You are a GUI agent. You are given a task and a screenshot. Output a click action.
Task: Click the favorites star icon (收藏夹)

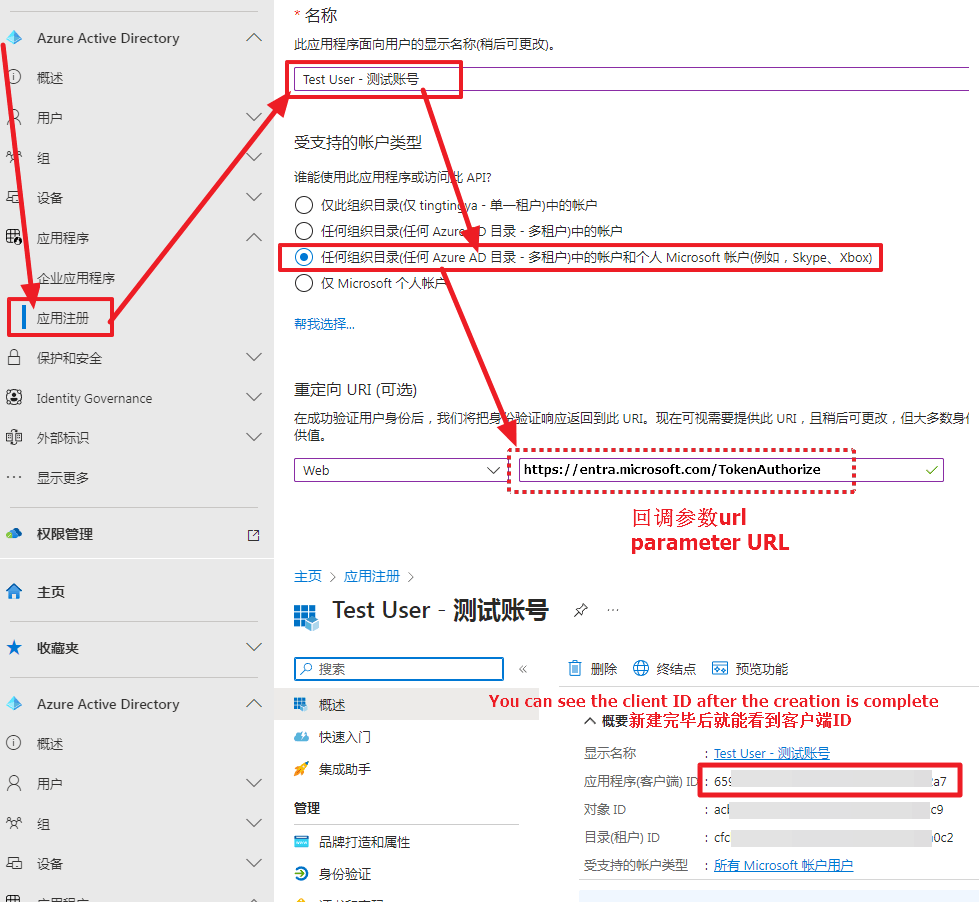click(14, 648)
